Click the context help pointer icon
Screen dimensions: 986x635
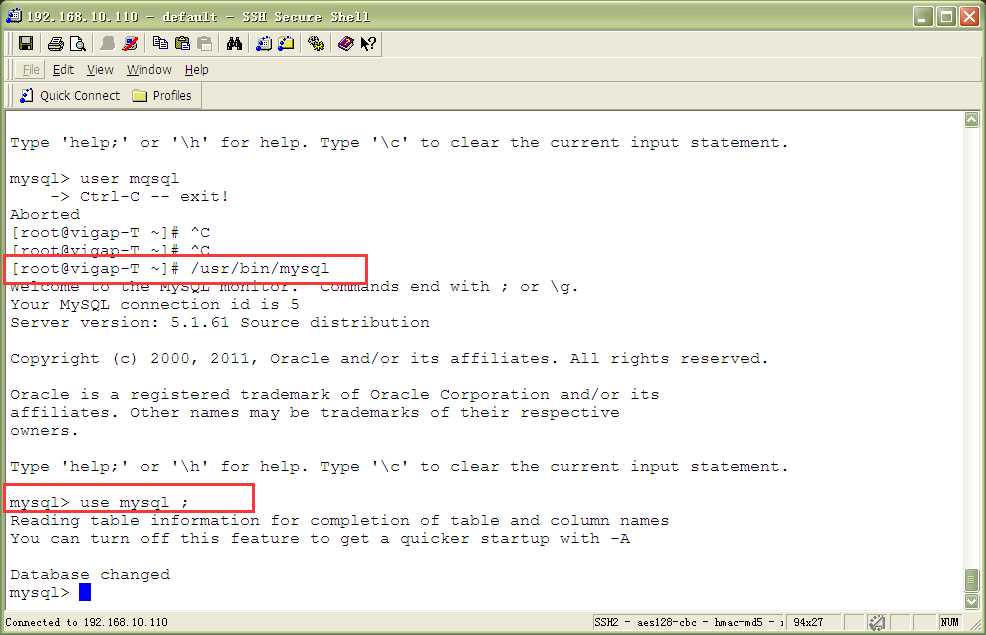pos(368,43)
